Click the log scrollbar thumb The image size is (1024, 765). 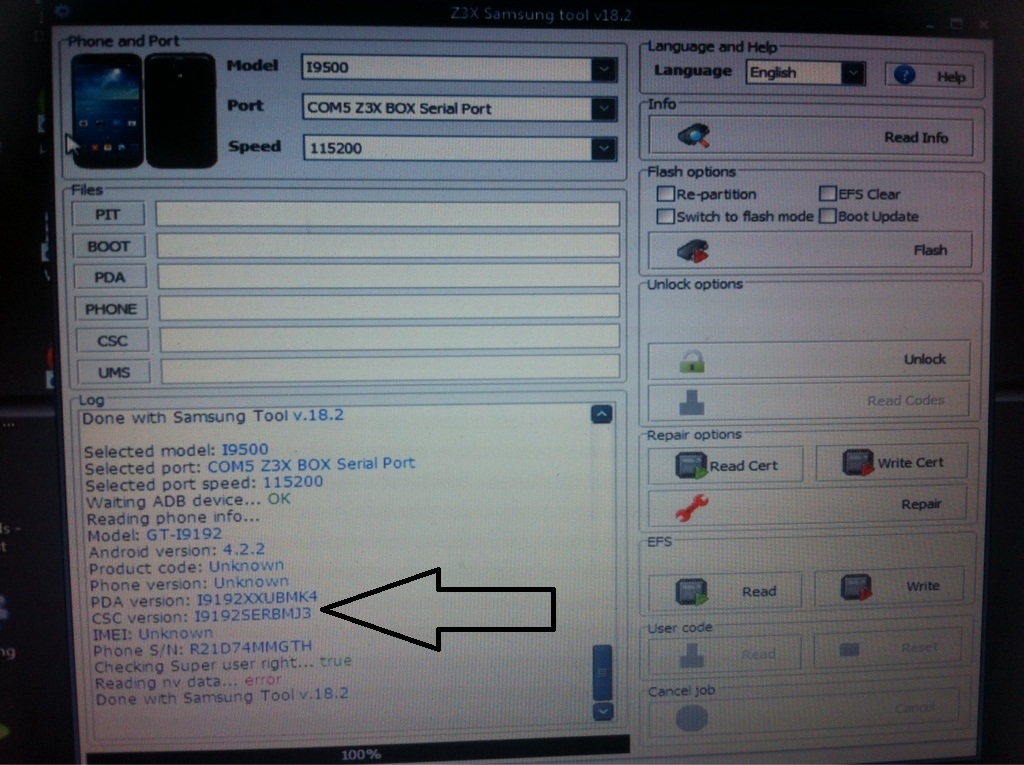click(x=602, y=672)
